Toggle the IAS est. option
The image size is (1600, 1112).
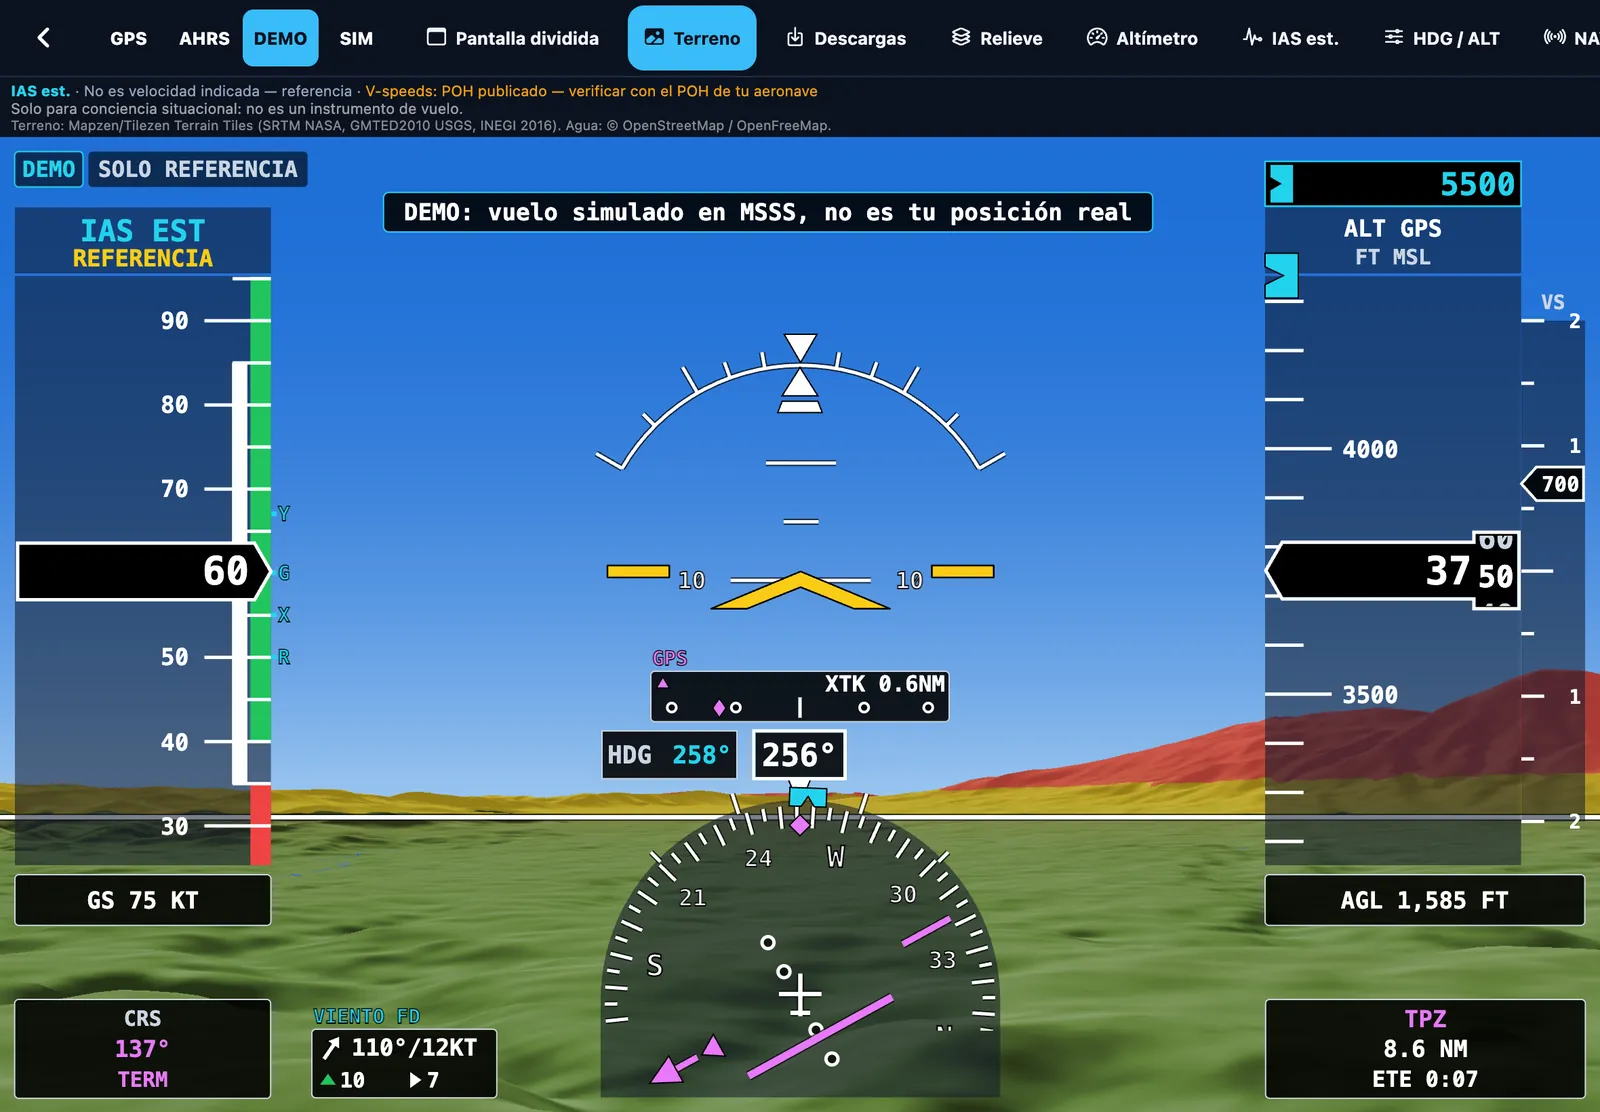(1290, 38)
